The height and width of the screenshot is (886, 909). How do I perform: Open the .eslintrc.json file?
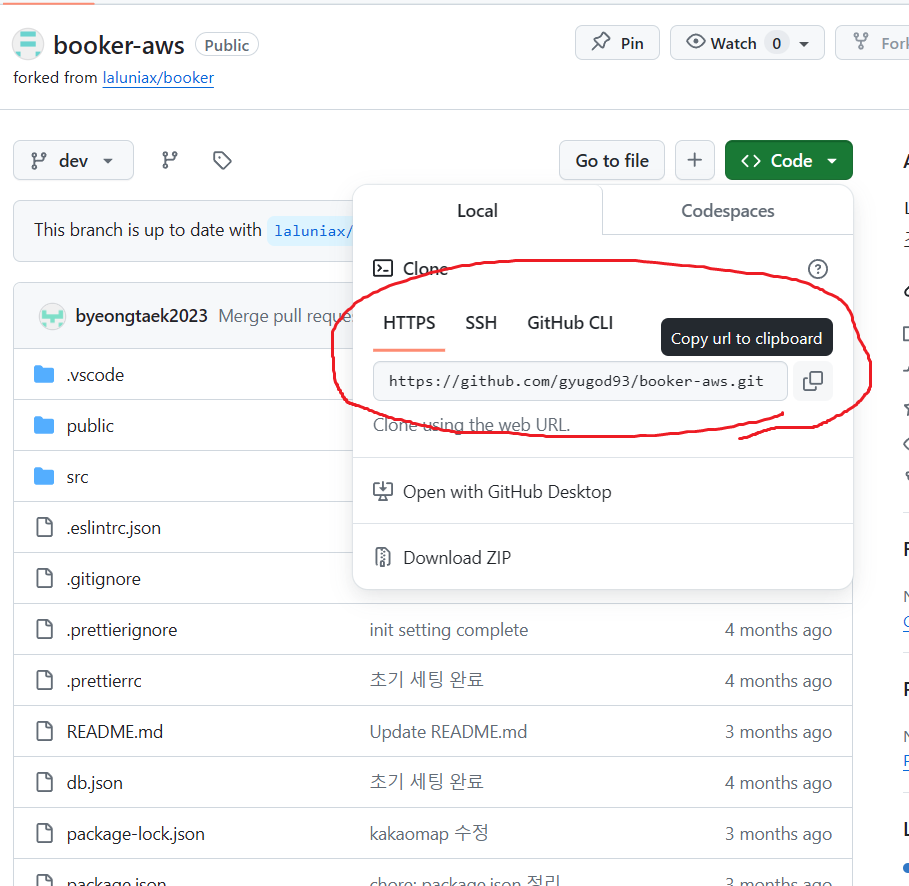[x=114, y=528]
